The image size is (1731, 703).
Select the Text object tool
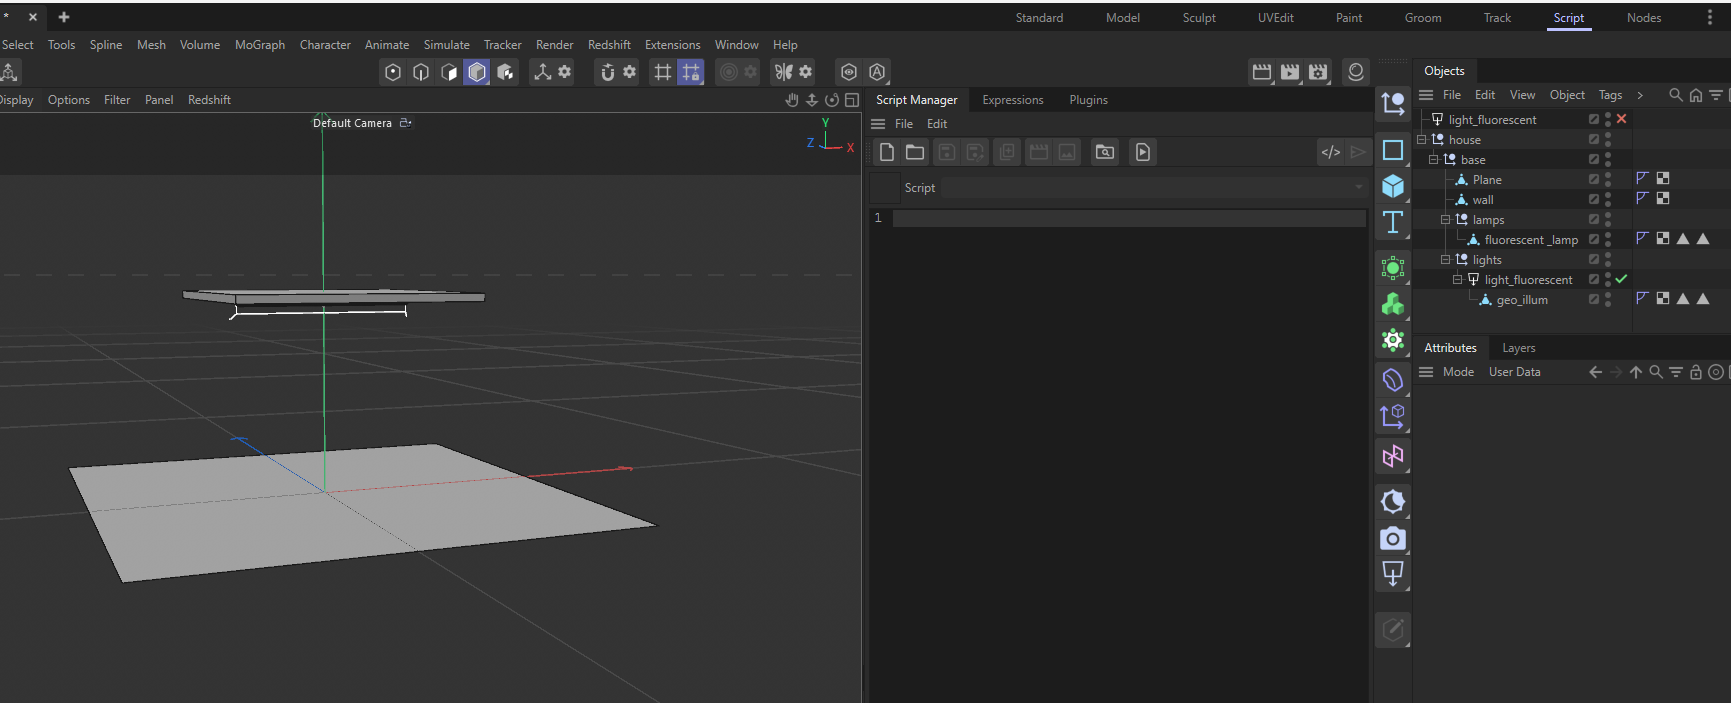point(1392,222)
